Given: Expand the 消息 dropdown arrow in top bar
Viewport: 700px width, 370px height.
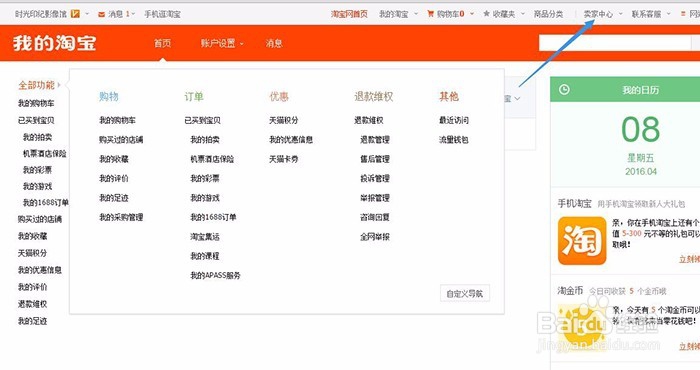Looking at the screenshot, I should coord(133,14).
